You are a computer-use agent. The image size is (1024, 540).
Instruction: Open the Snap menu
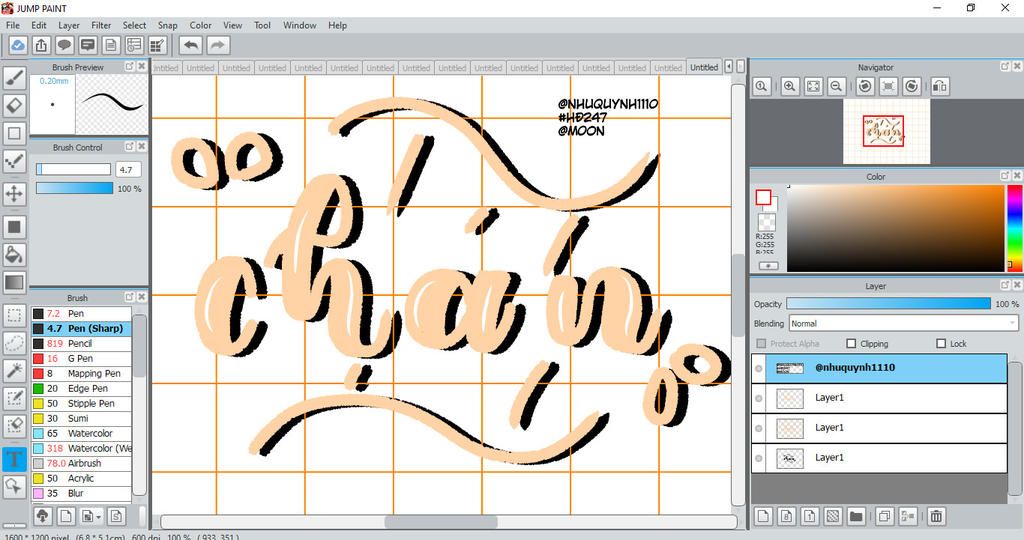point(168,25)
